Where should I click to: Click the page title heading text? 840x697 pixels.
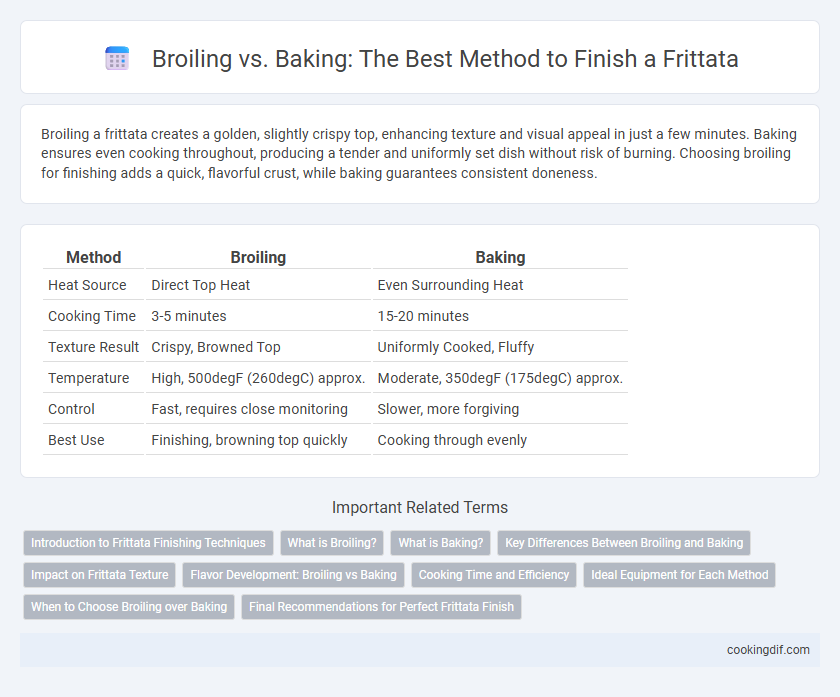click(445, 58)
